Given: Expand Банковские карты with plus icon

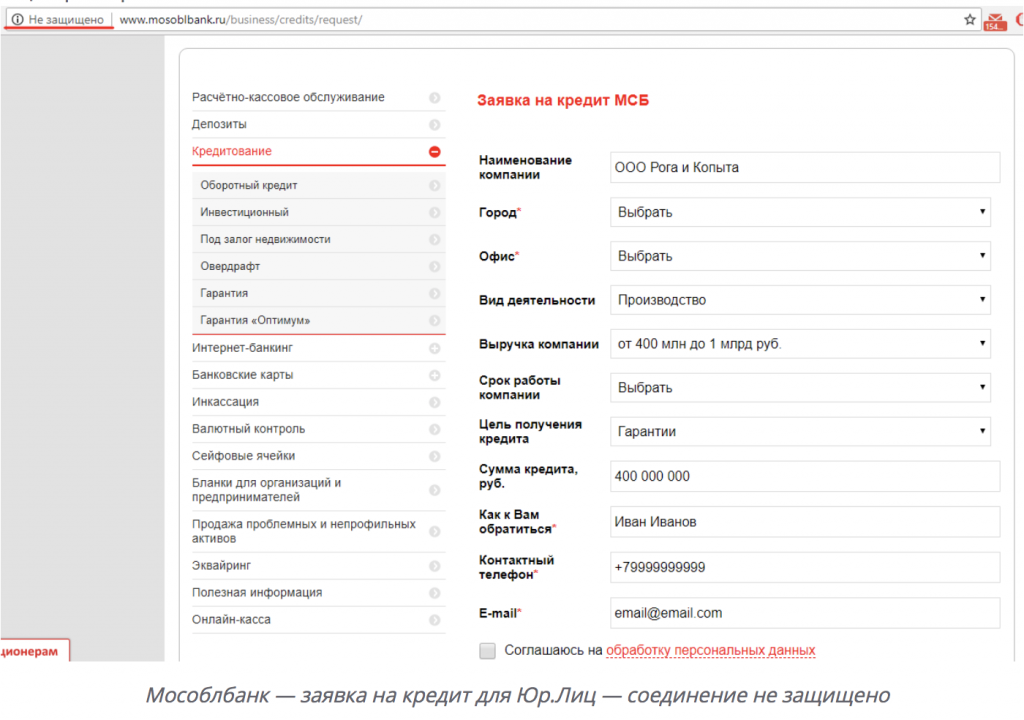Looking at the screenshot, I should pos(434,376).
